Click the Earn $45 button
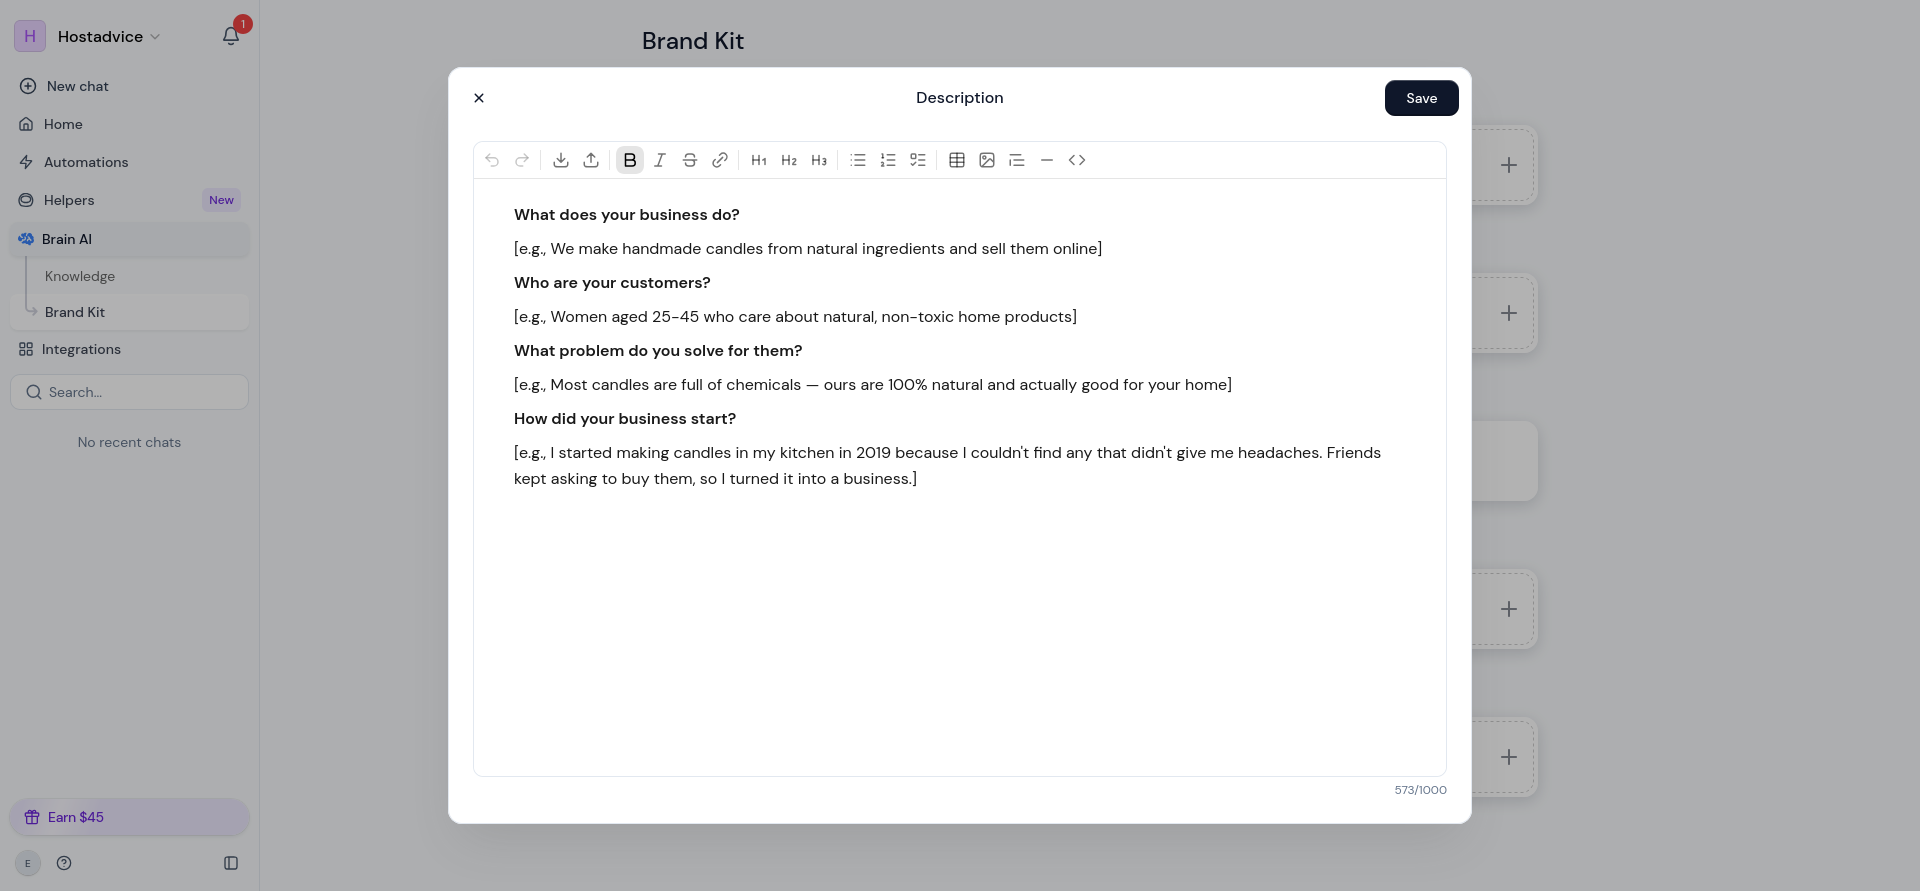The image size is (1920, 891). 129,817
